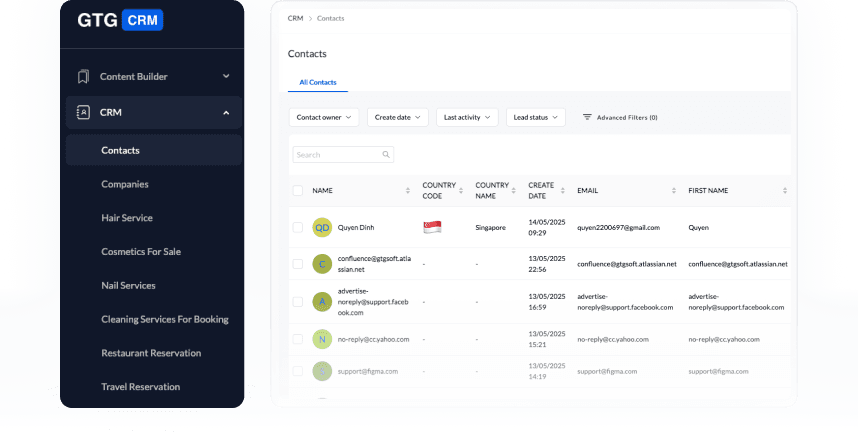Click email quyen2200697@gmail.com

(x=618, y=228)
